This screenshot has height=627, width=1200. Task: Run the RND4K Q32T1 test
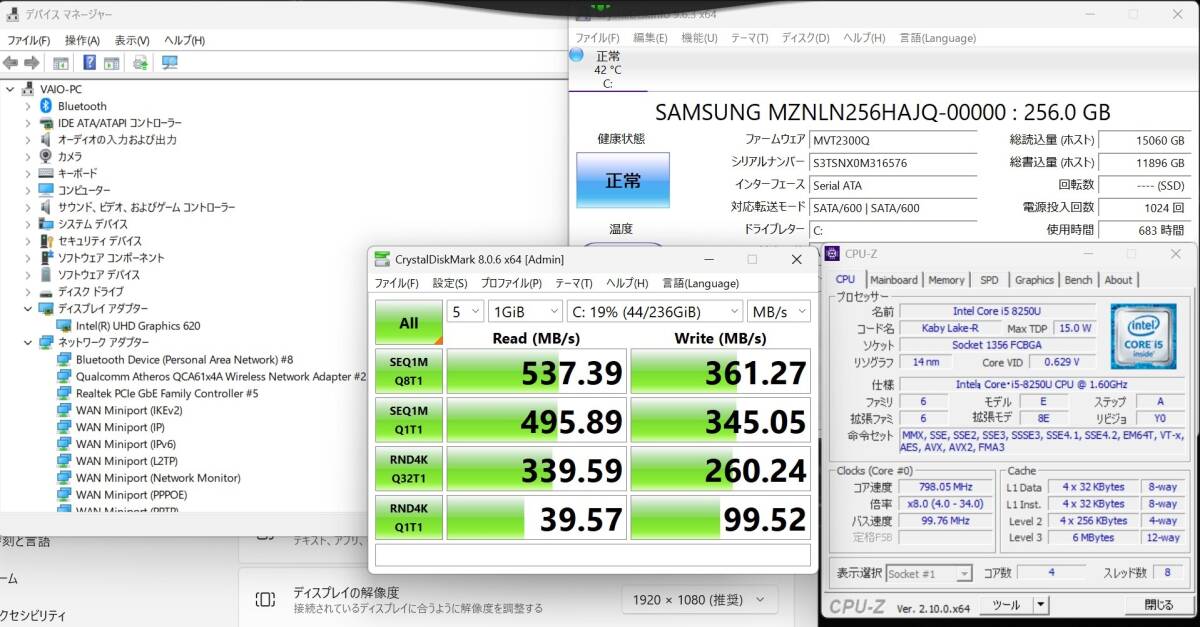pos(408,470)
